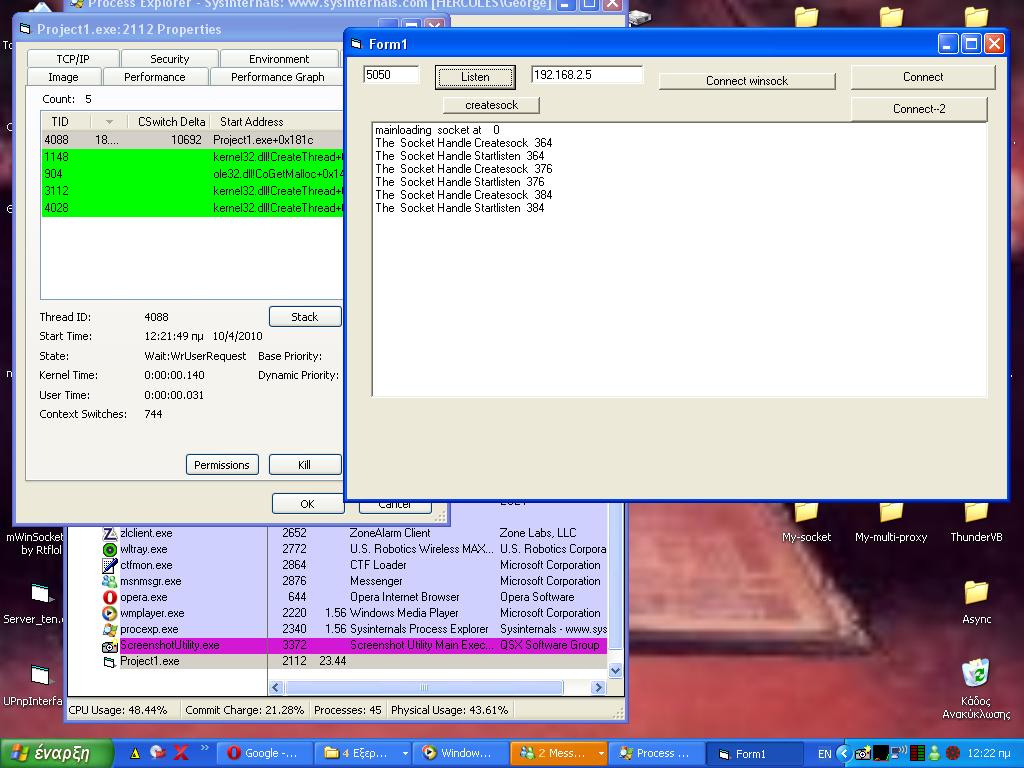
Task: Select the My-multi-proxy desktop folder
Action: point(891,522)
